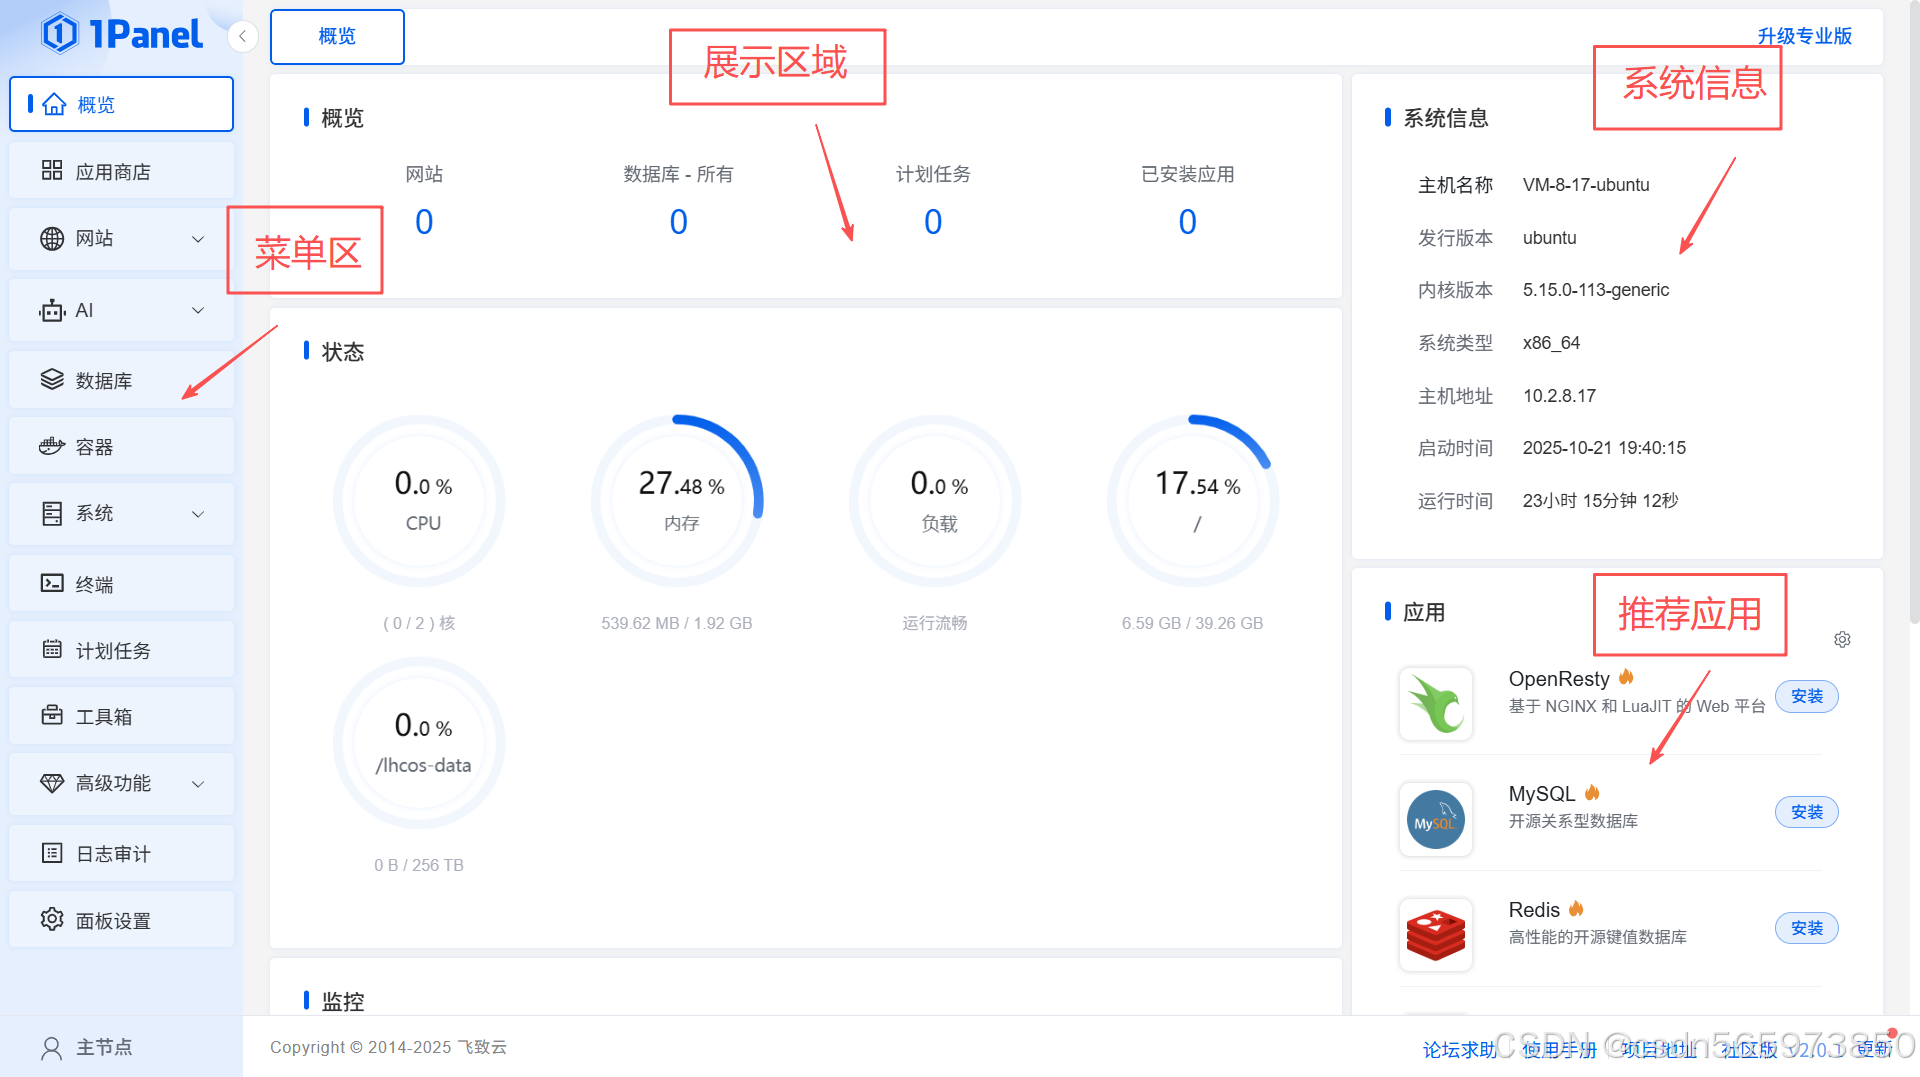Viewport: 1920px width, 1077px height.
Task: Click the 升级专业版 upgrade link
Action: pyautogui.click(x=1804, y=36)
